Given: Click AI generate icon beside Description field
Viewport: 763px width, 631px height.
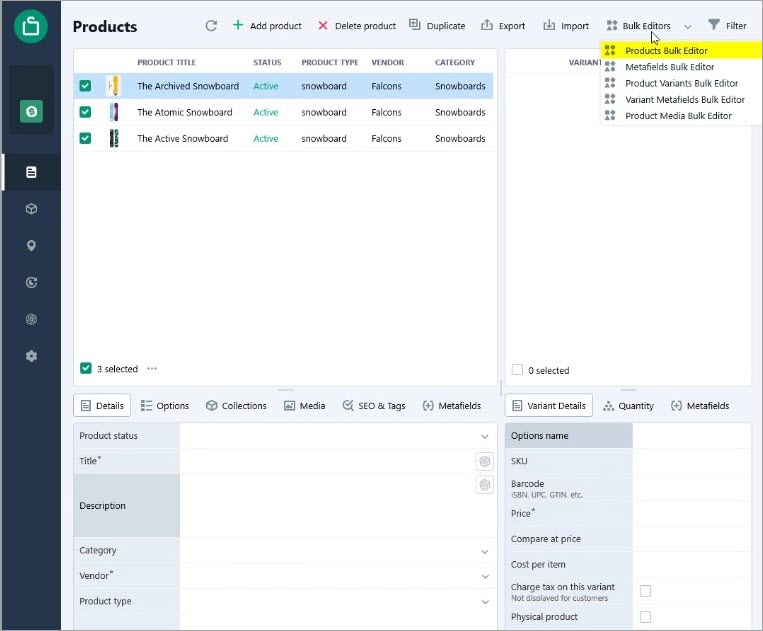Looking at the screenshot, I should point(485,485).
